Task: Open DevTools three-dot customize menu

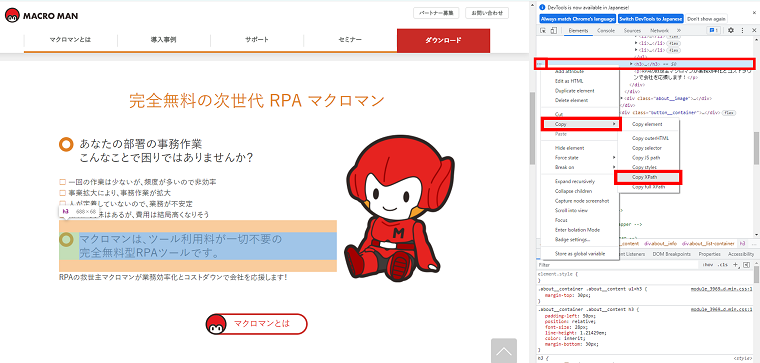Action: [742, 31]
